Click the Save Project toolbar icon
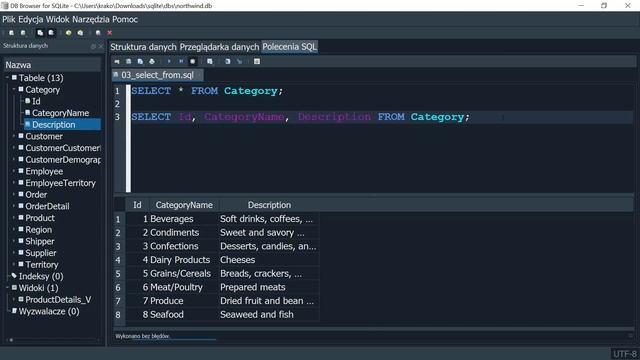The height and width of the screenshot is (360, 640). click(x=80, y=33)
